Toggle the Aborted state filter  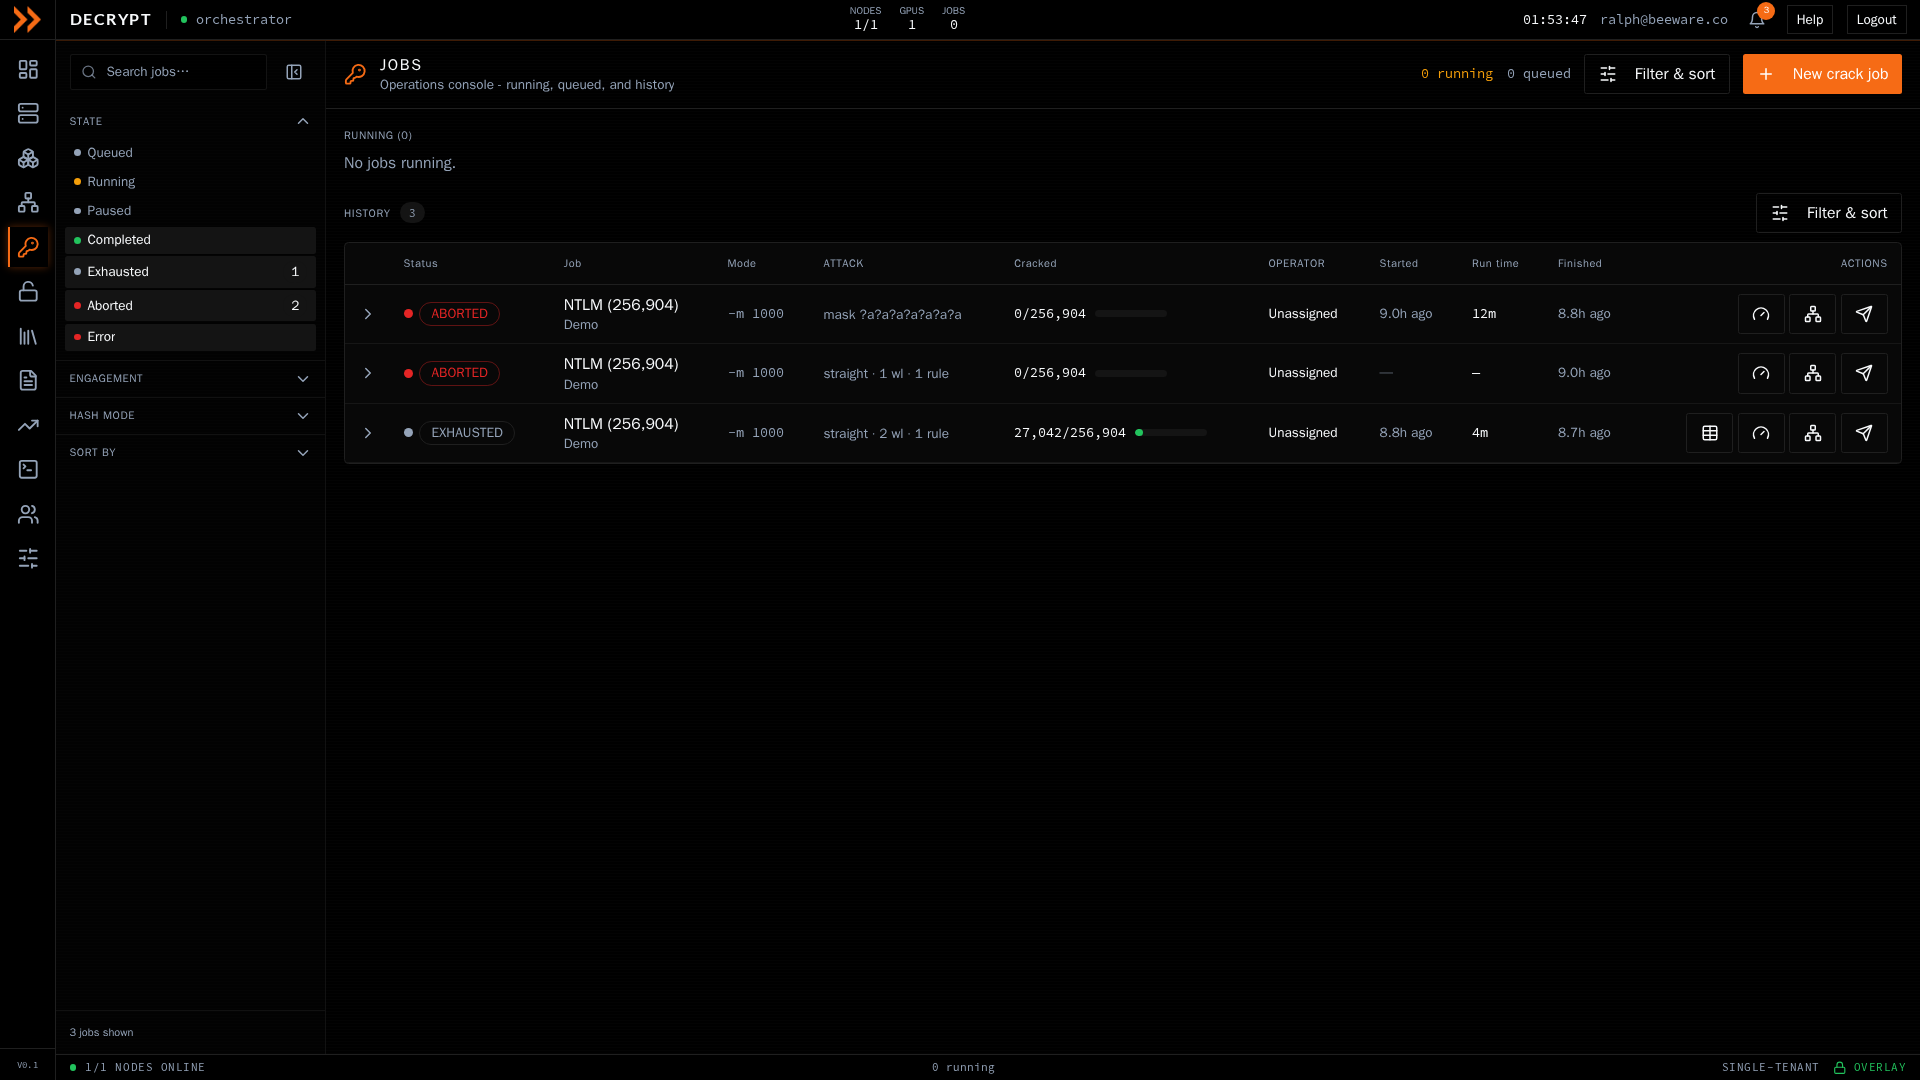tap(190, 306)
